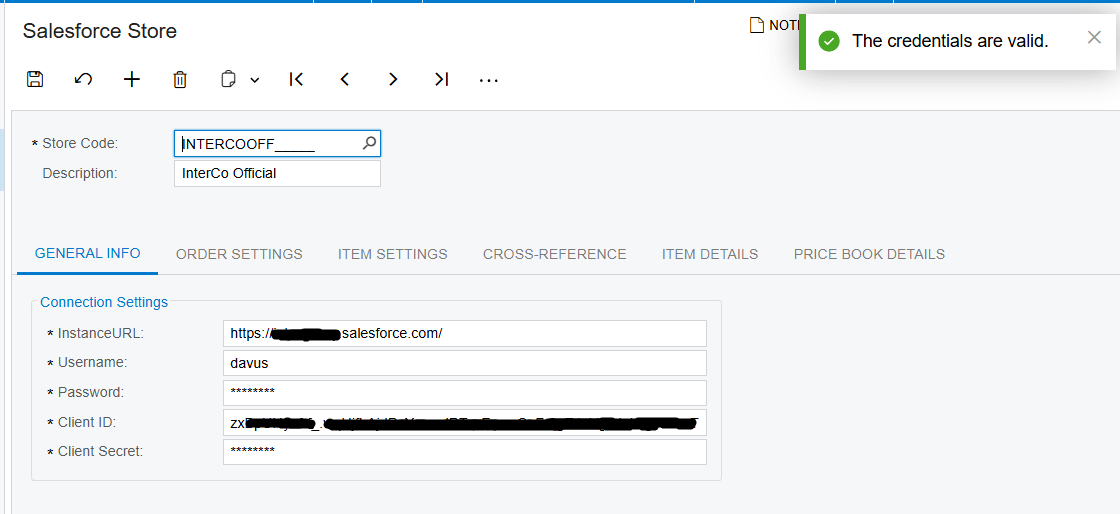Expand the clipboard dropdown arrow
This screenshot has height=514, width=1120.
coord(254,80)
